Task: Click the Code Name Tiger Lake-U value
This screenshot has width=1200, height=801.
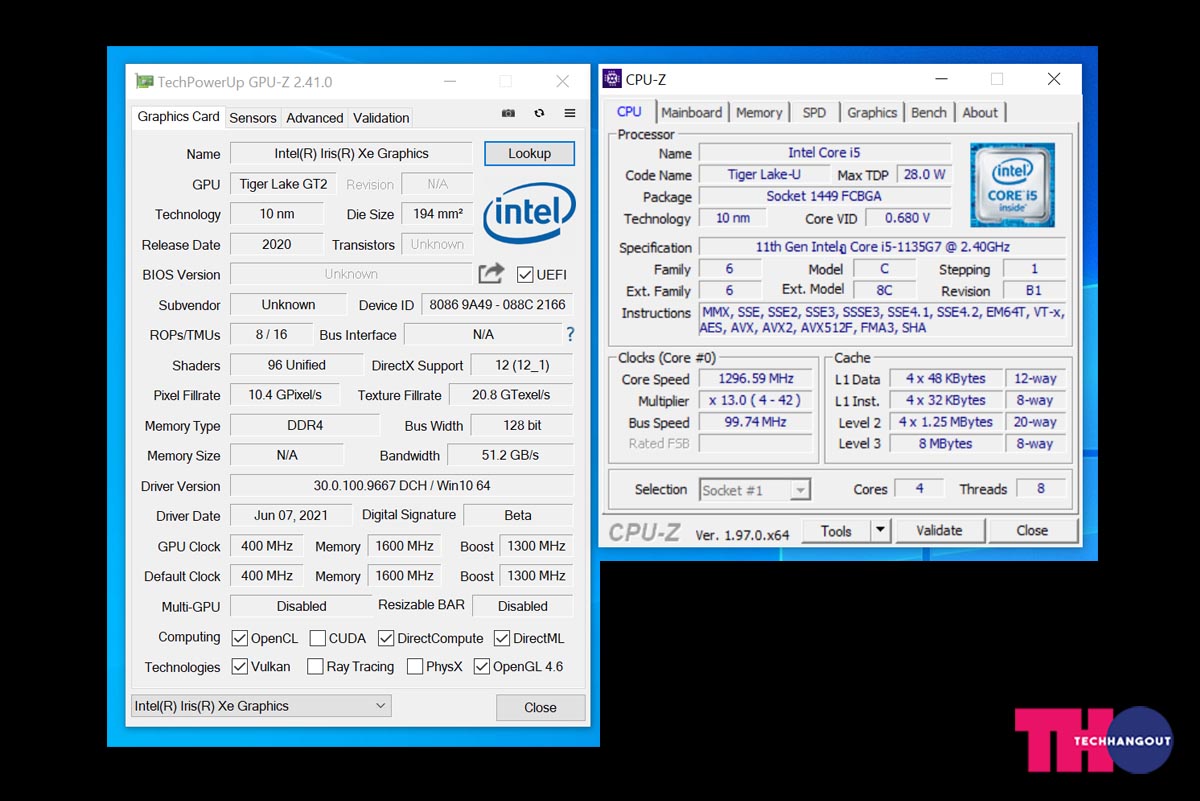Action: click(764, 175)
